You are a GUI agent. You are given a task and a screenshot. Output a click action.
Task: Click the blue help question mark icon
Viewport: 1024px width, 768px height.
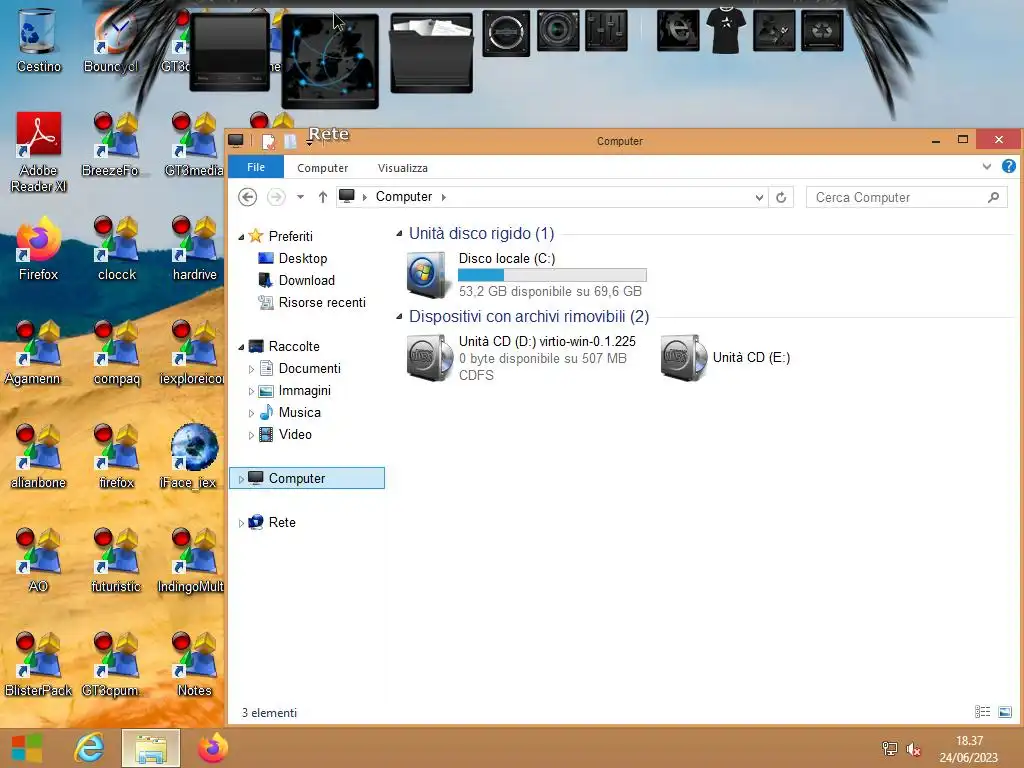(x=1009, y=167)
